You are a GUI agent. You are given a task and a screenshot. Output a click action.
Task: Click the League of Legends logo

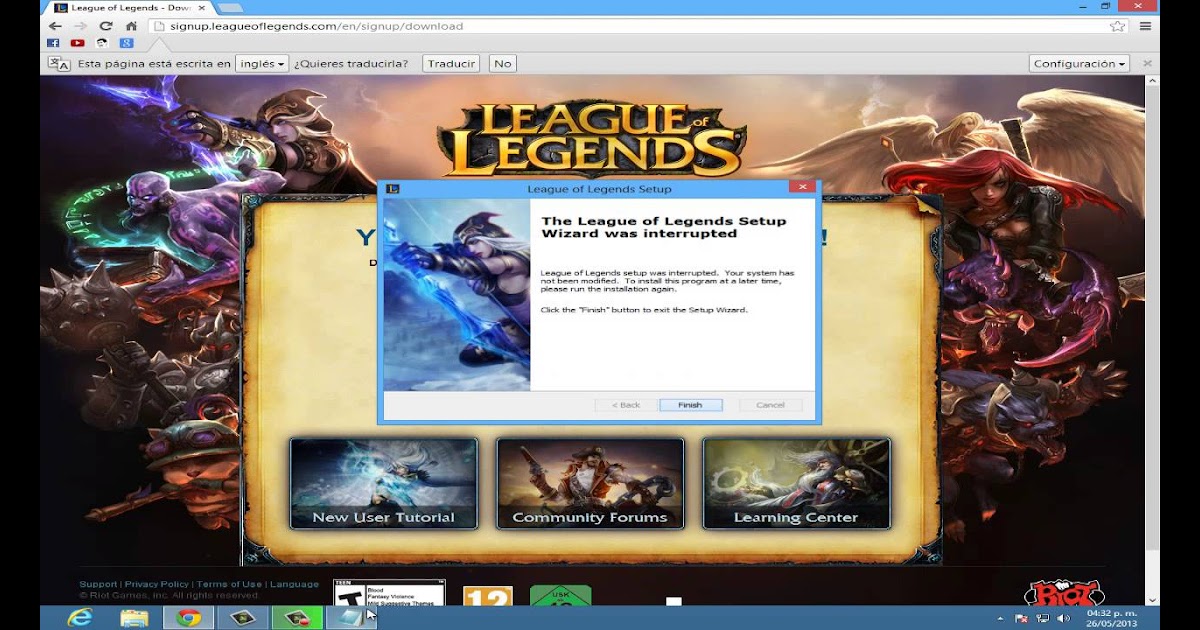[590, 140]
